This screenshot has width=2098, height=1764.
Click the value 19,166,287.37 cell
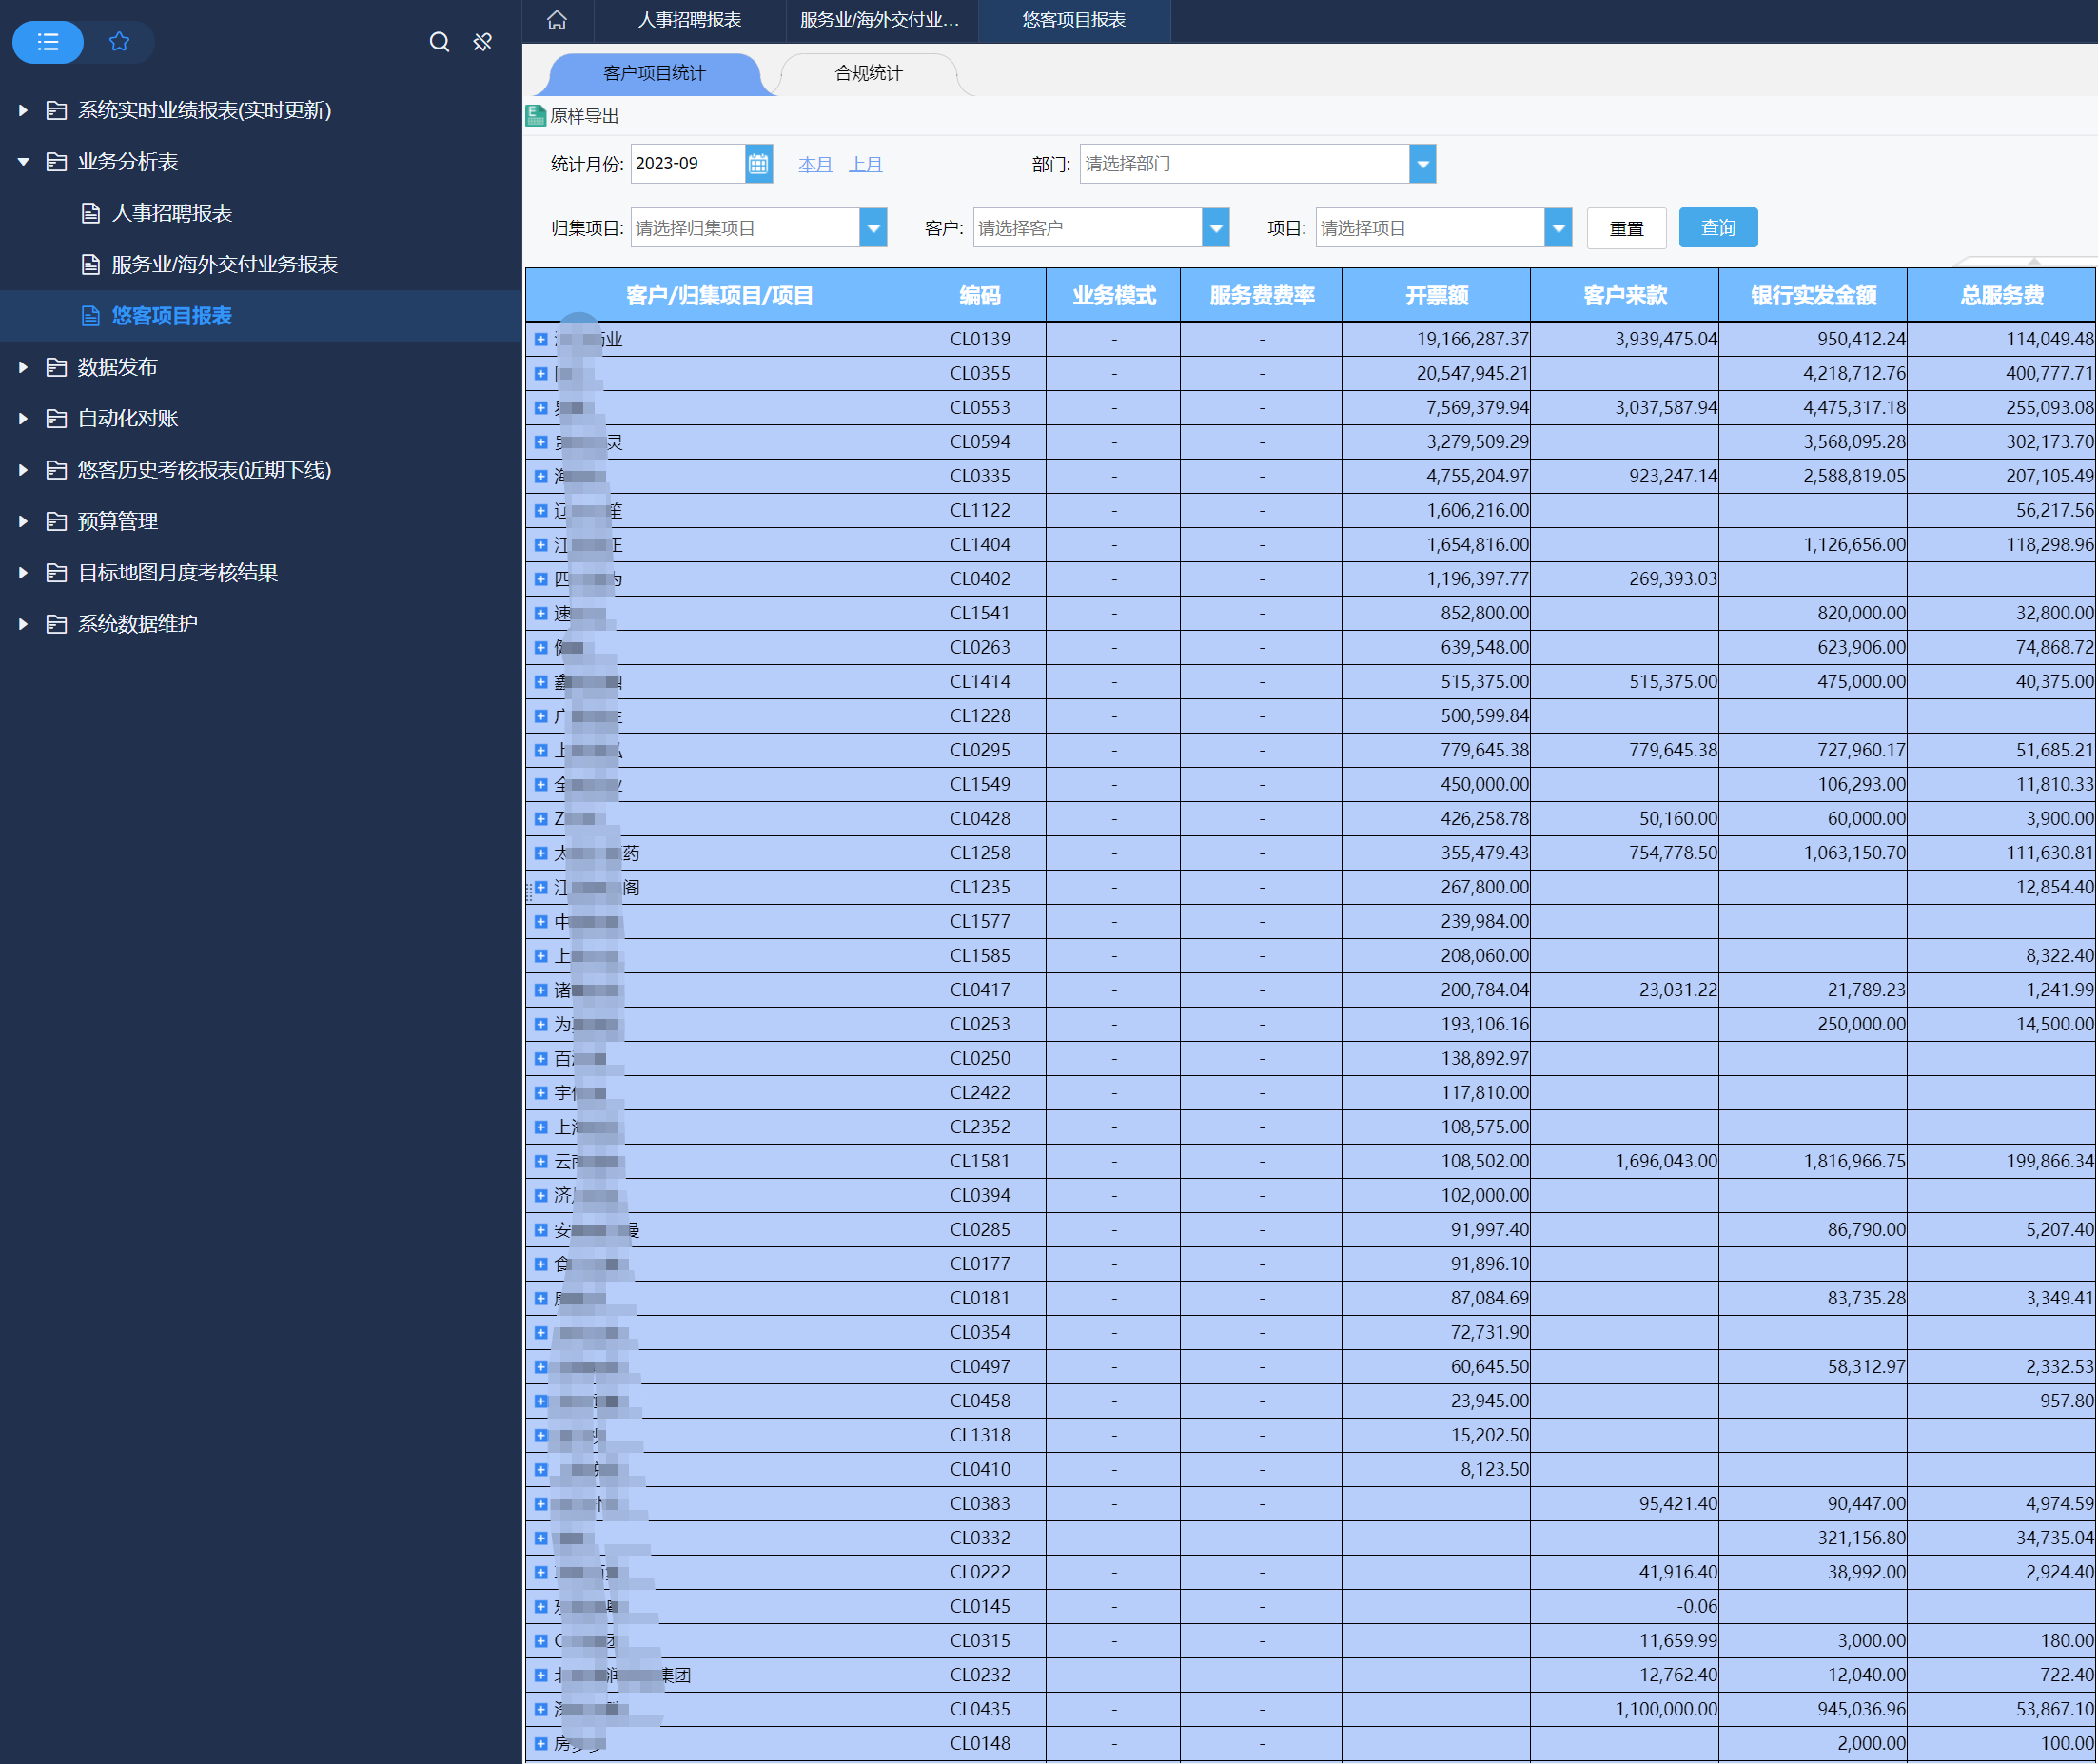coord(1436,340)
